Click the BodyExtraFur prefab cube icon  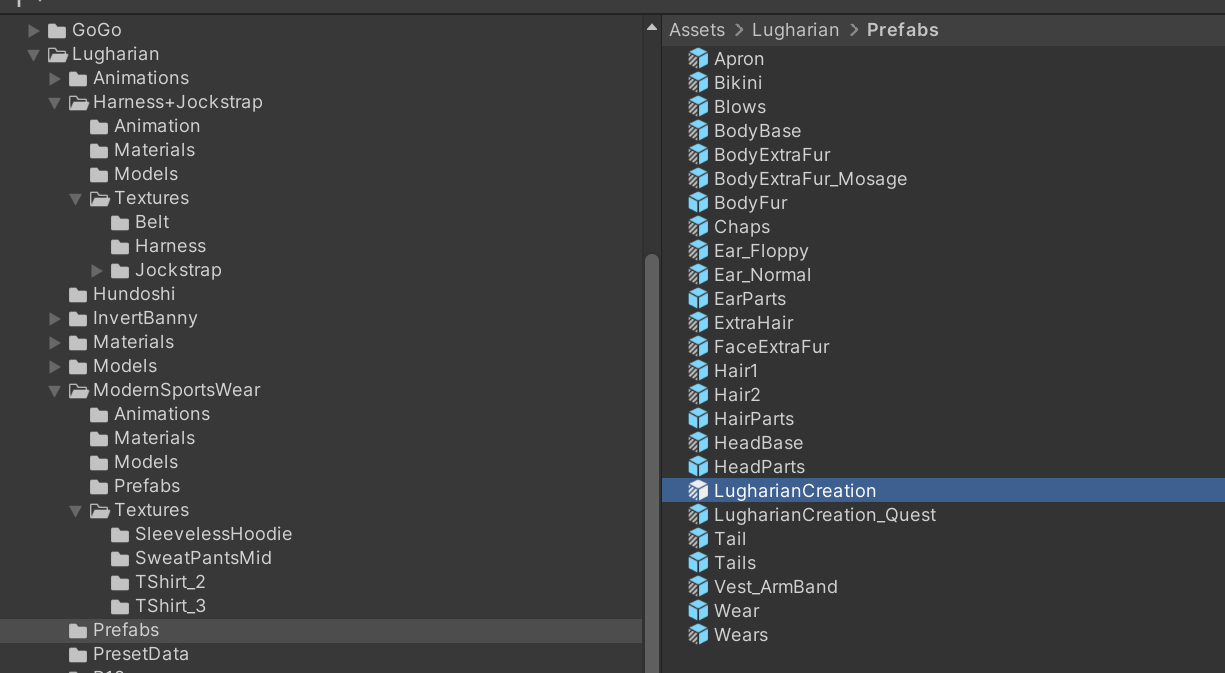click(x=698, y=155)
